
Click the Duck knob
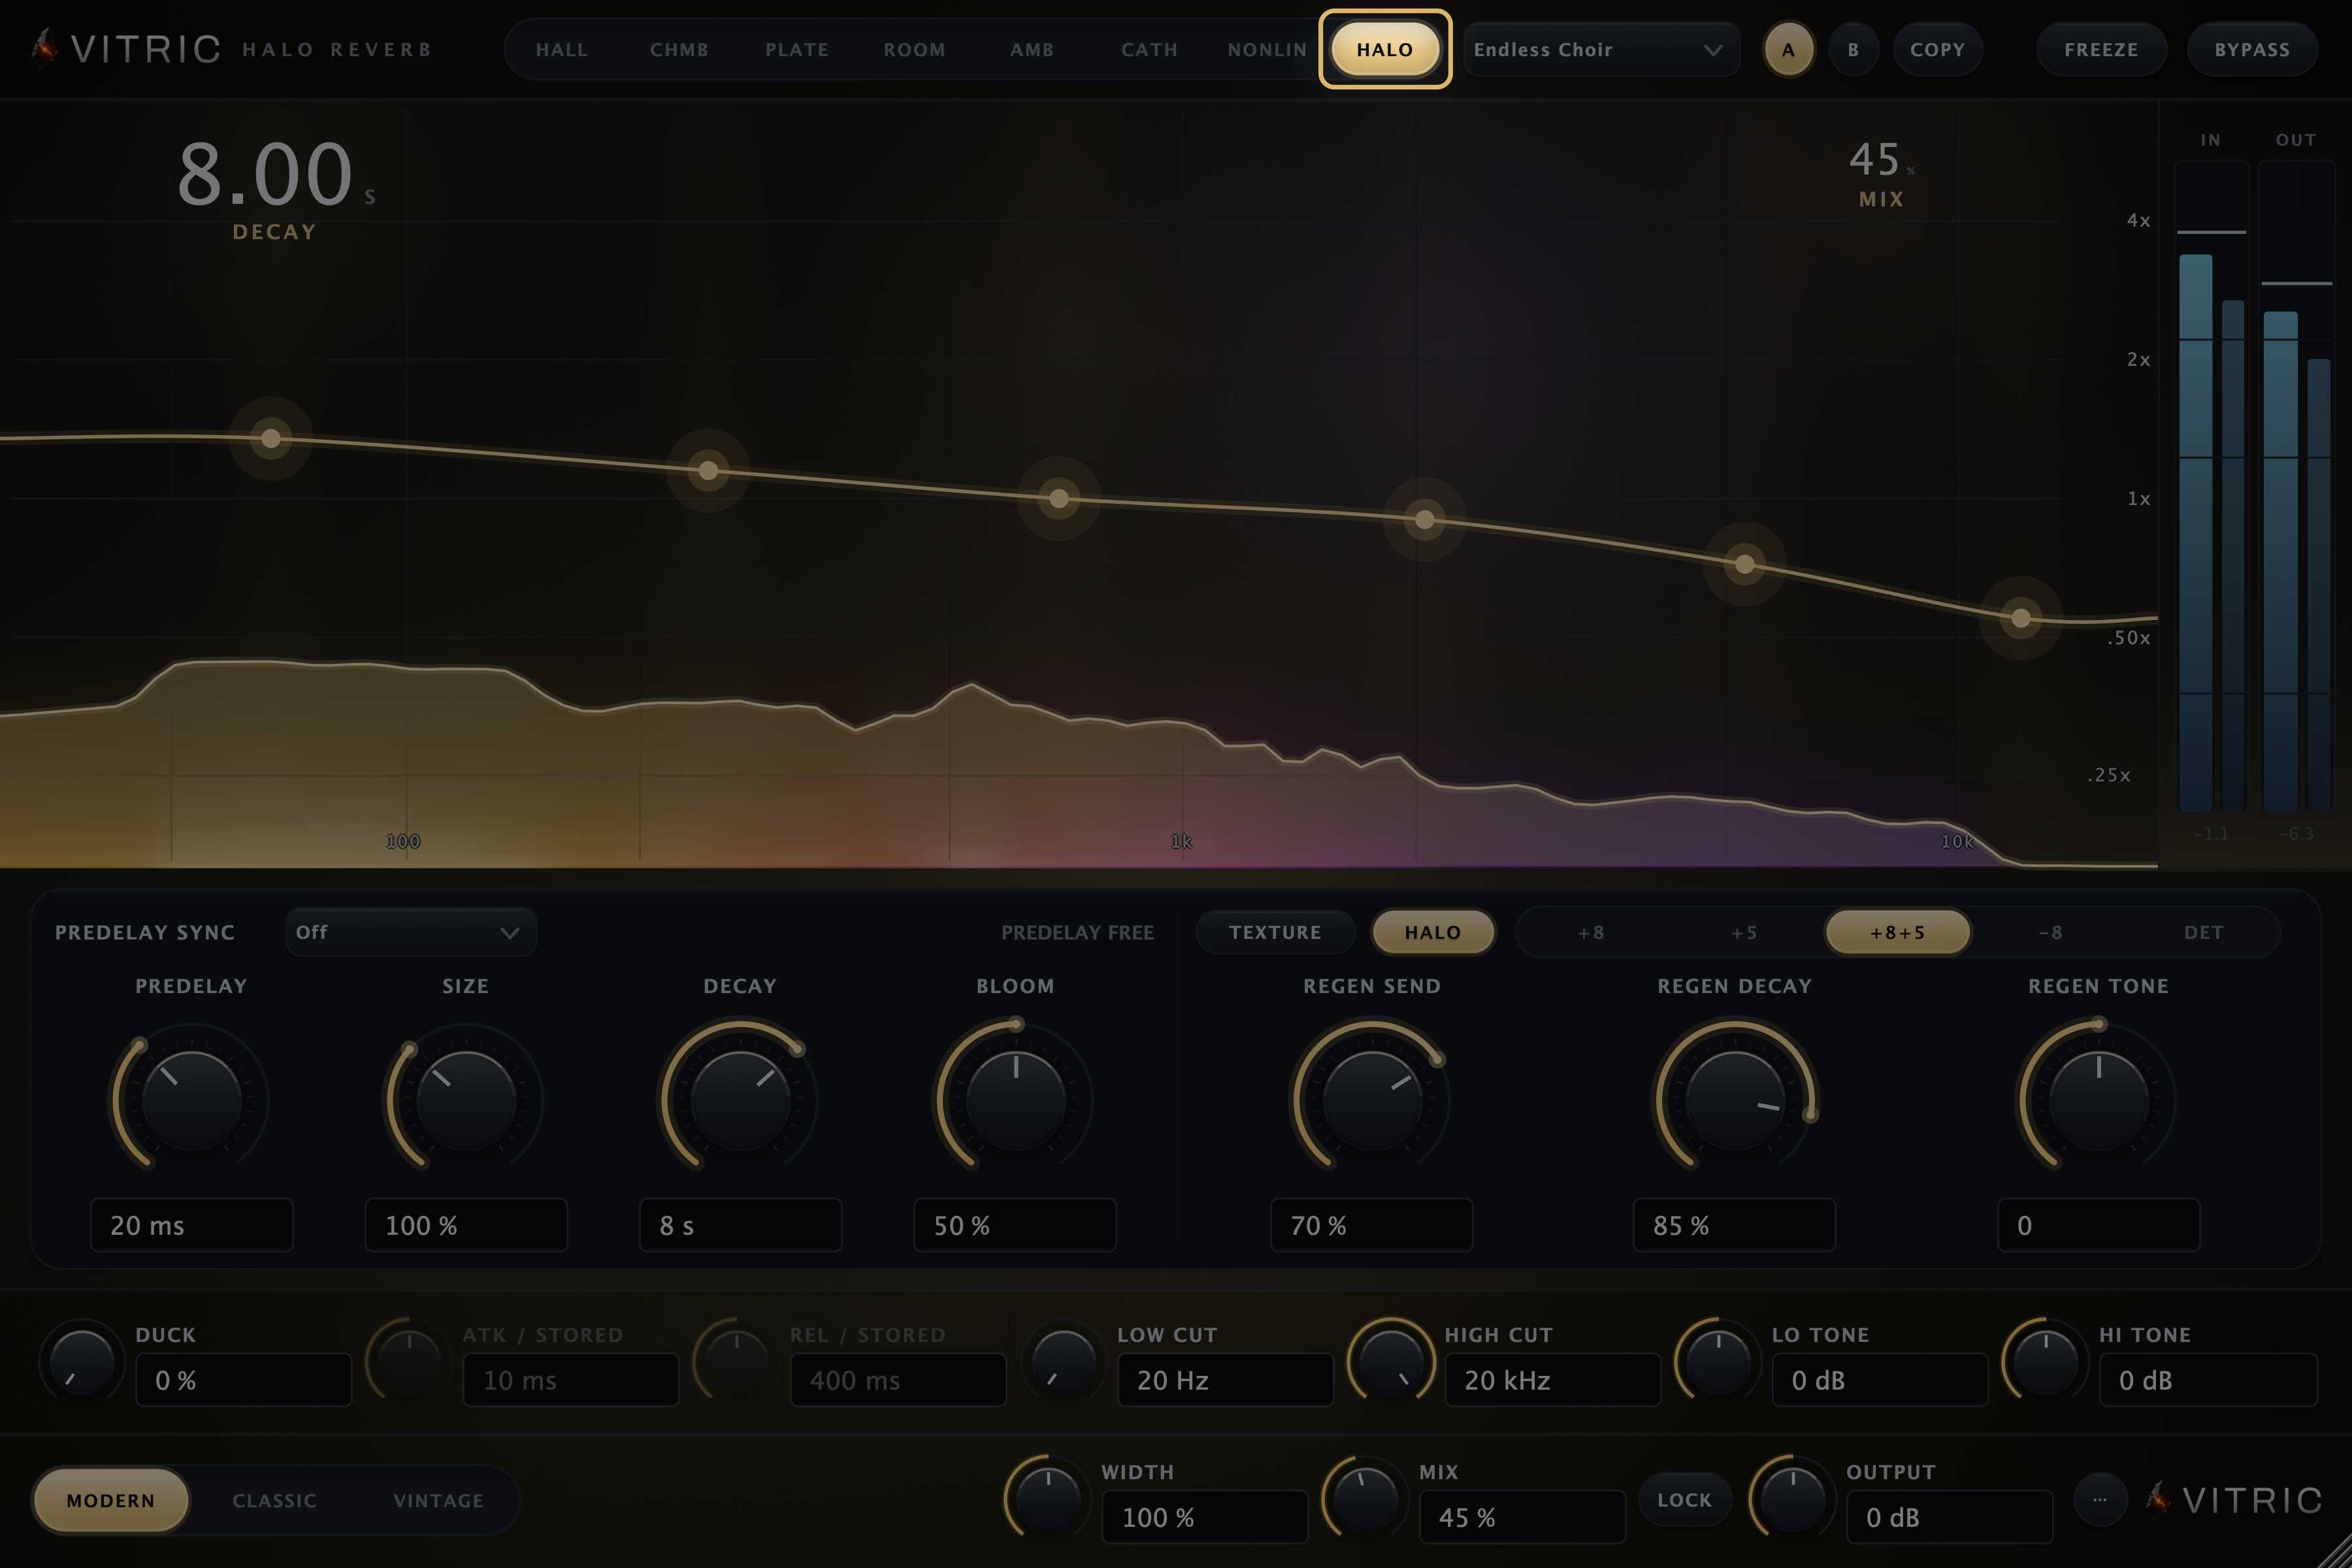[82, 1362]
